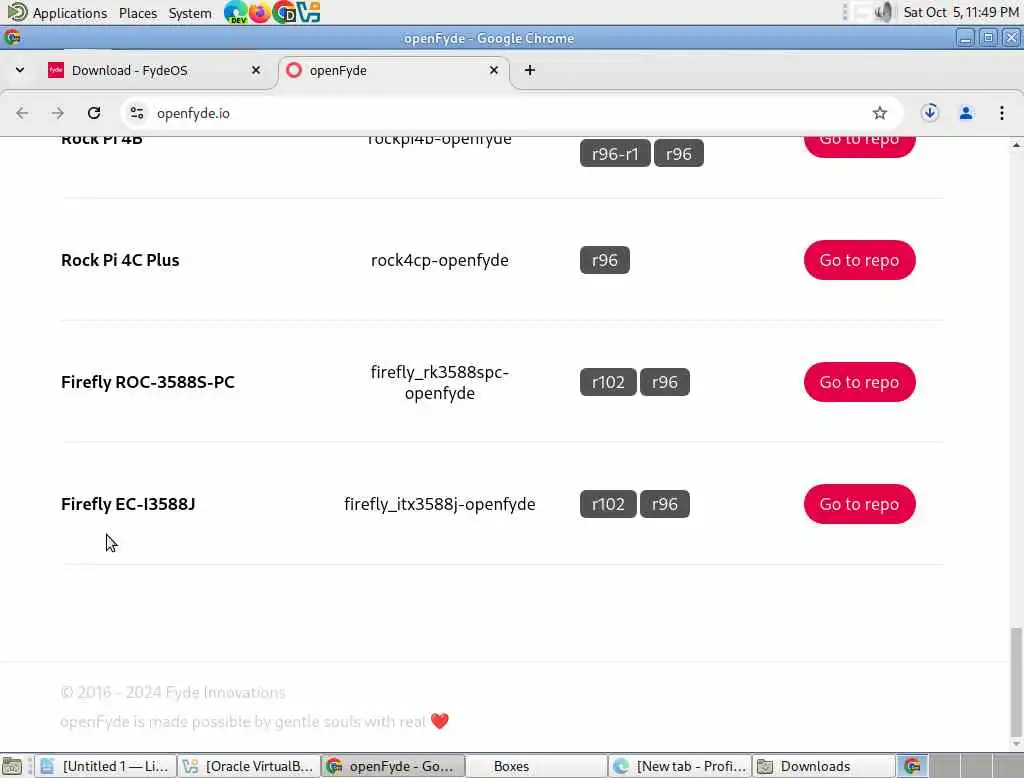1024x778 pixels.
Task: Go to repo for Rock Pi 4B
Action: coord(859,146)
